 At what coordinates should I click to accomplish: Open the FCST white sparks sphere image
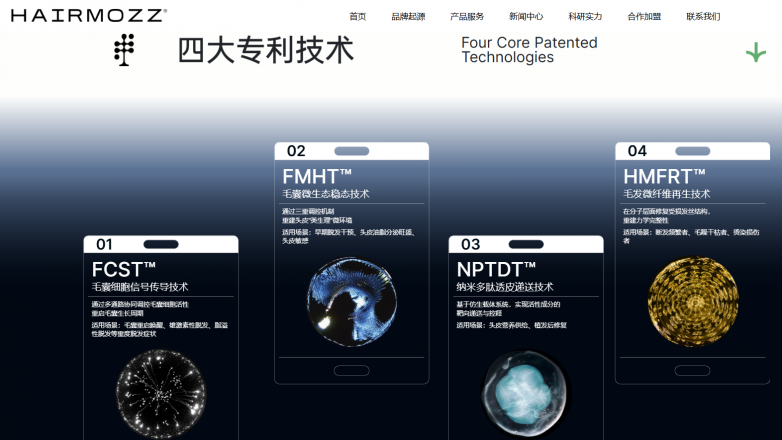(161, 394)
